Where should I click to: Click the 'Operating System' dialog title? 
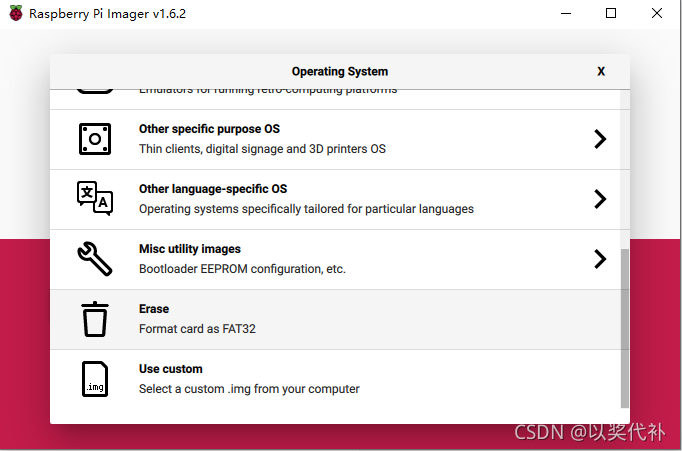[340, 71]
